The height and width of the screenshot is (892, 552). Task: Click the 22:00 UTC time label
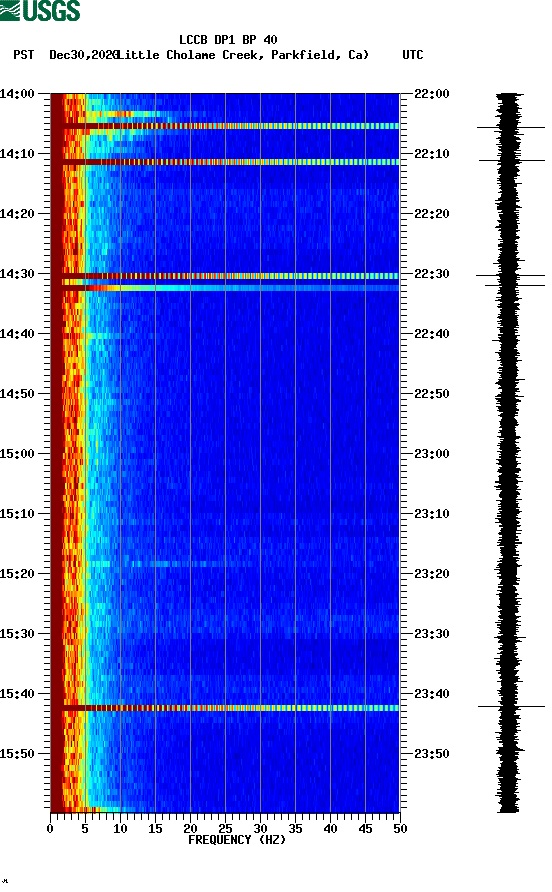point(431,94)
